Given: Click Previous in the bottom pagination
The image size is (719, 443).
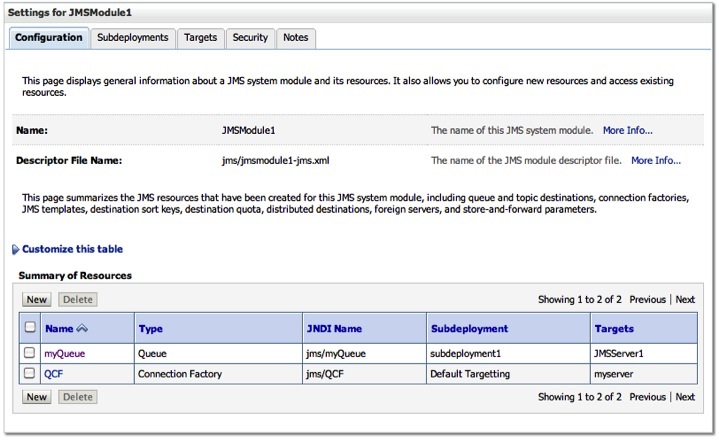Looking at the screenshot, I should (647, 397).
